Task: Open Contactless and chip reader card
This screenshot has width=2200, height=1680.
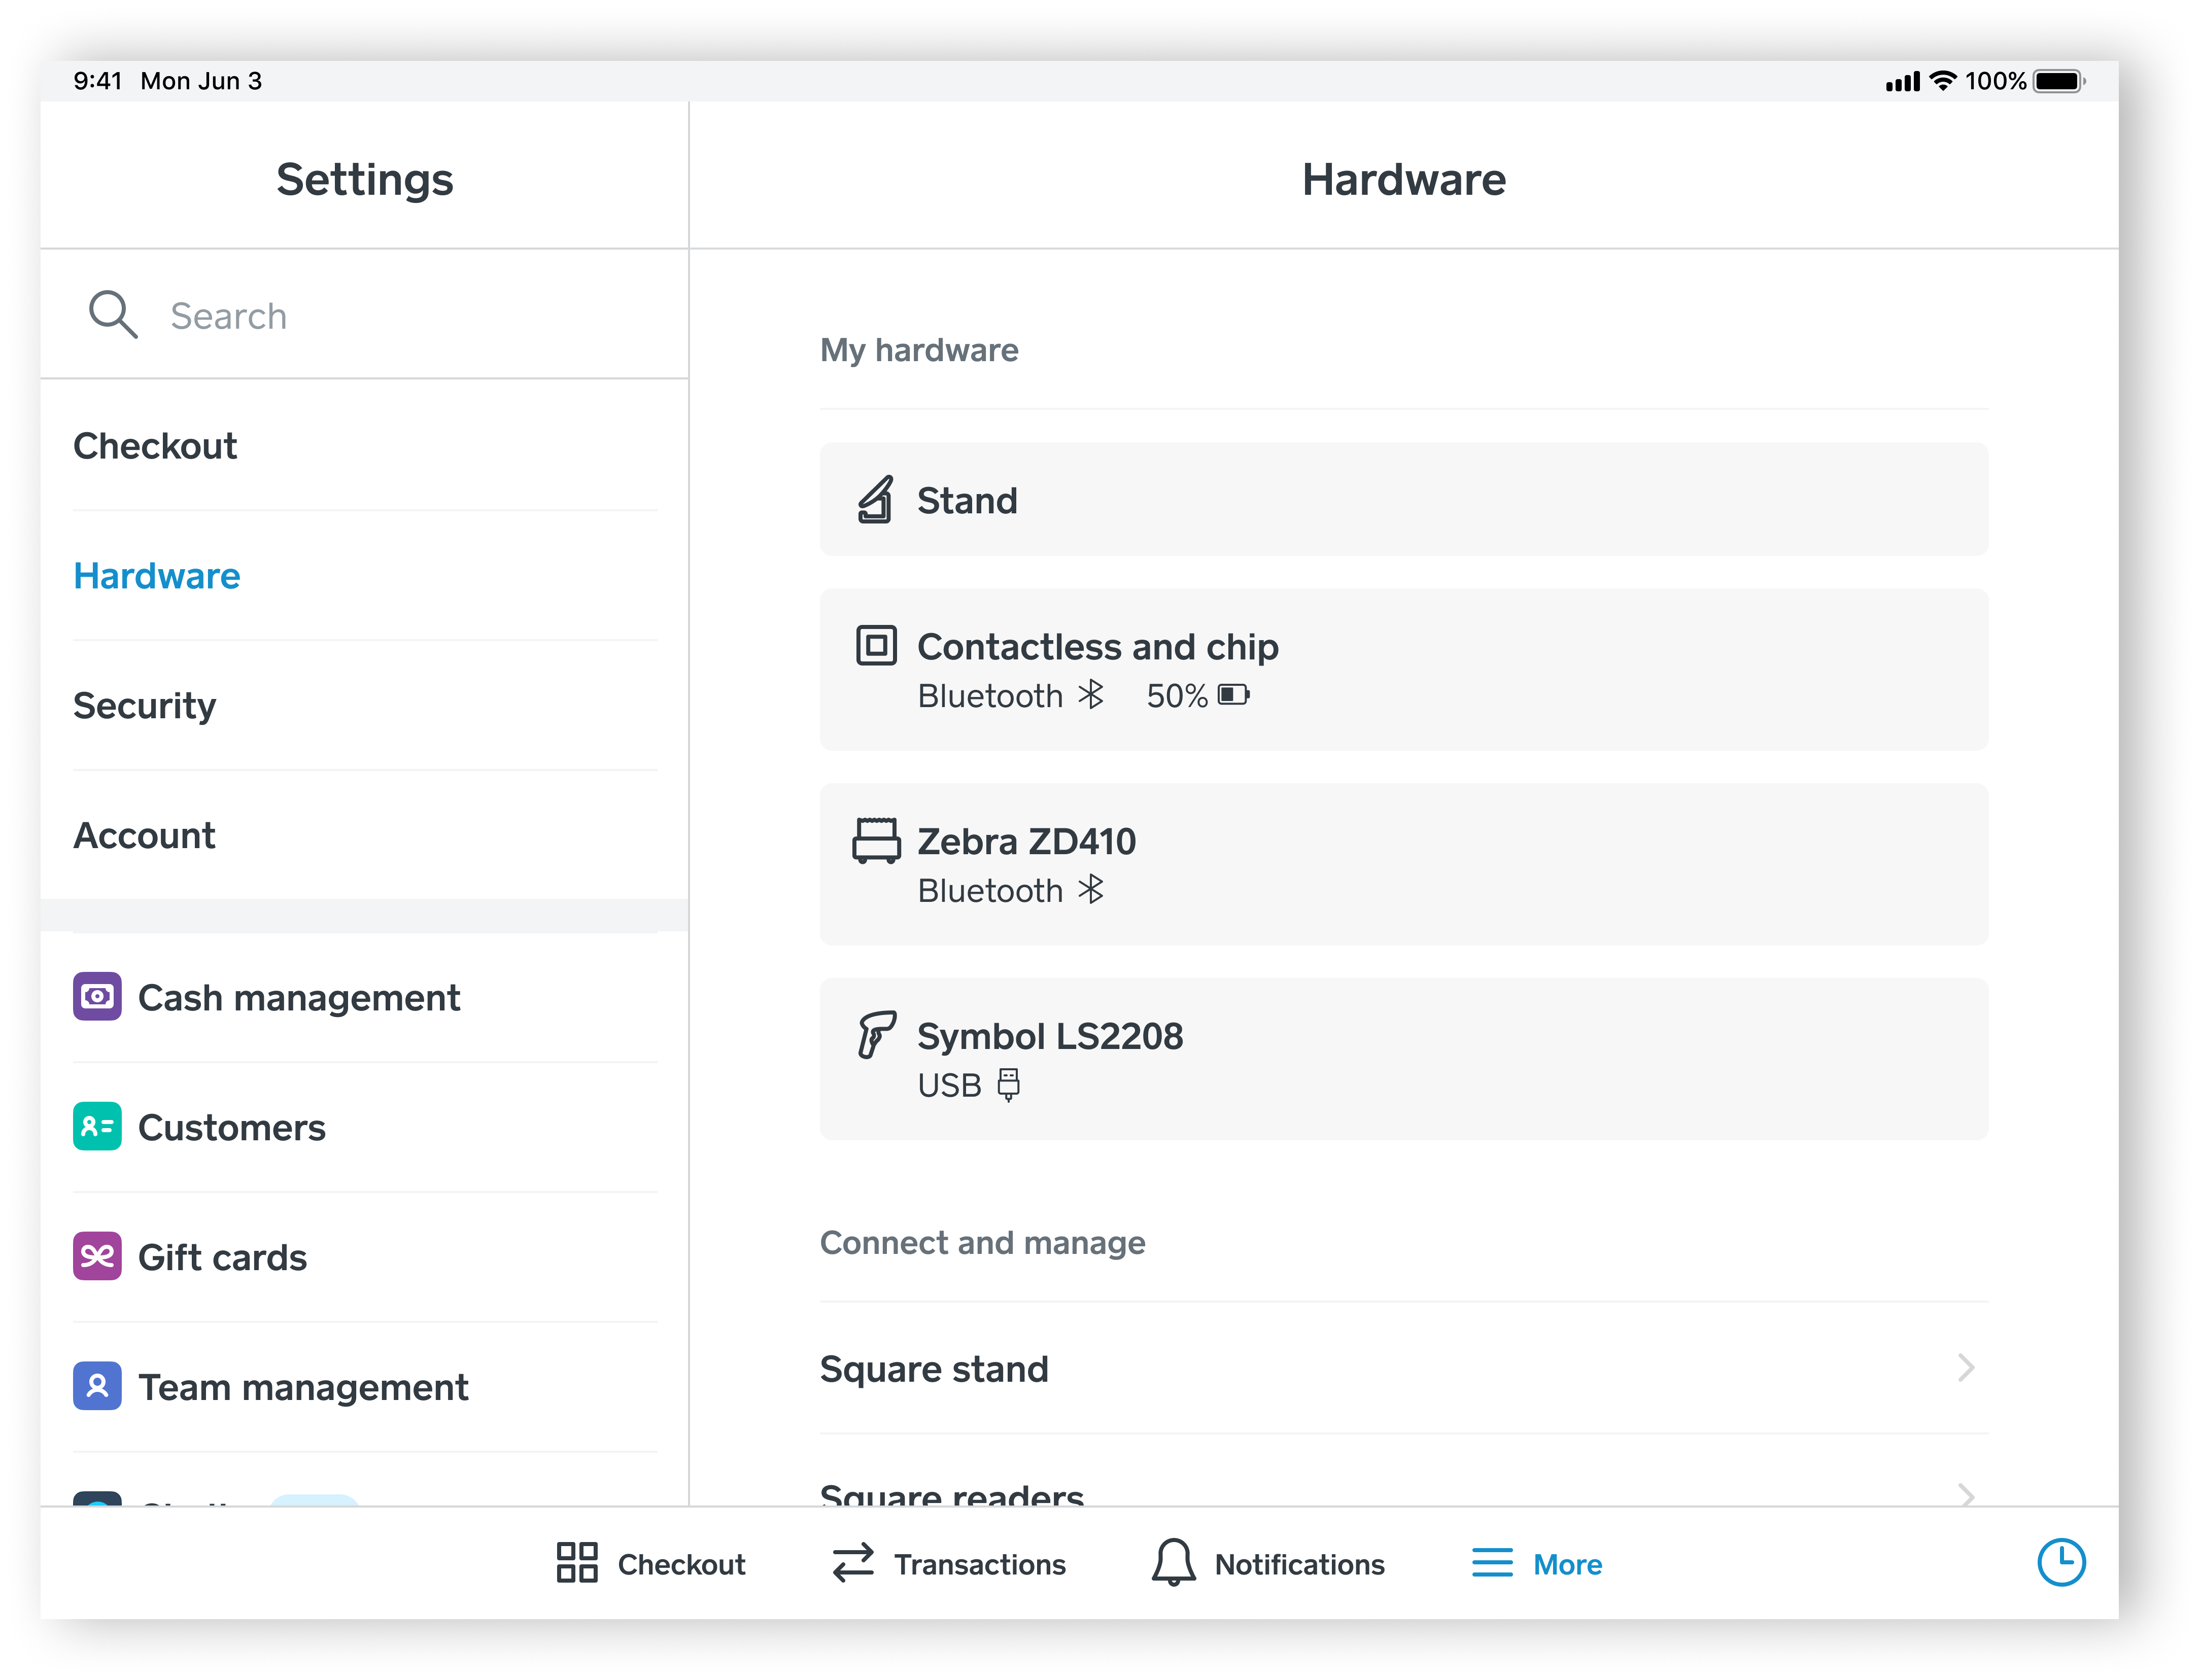Action: point(1403,669)
